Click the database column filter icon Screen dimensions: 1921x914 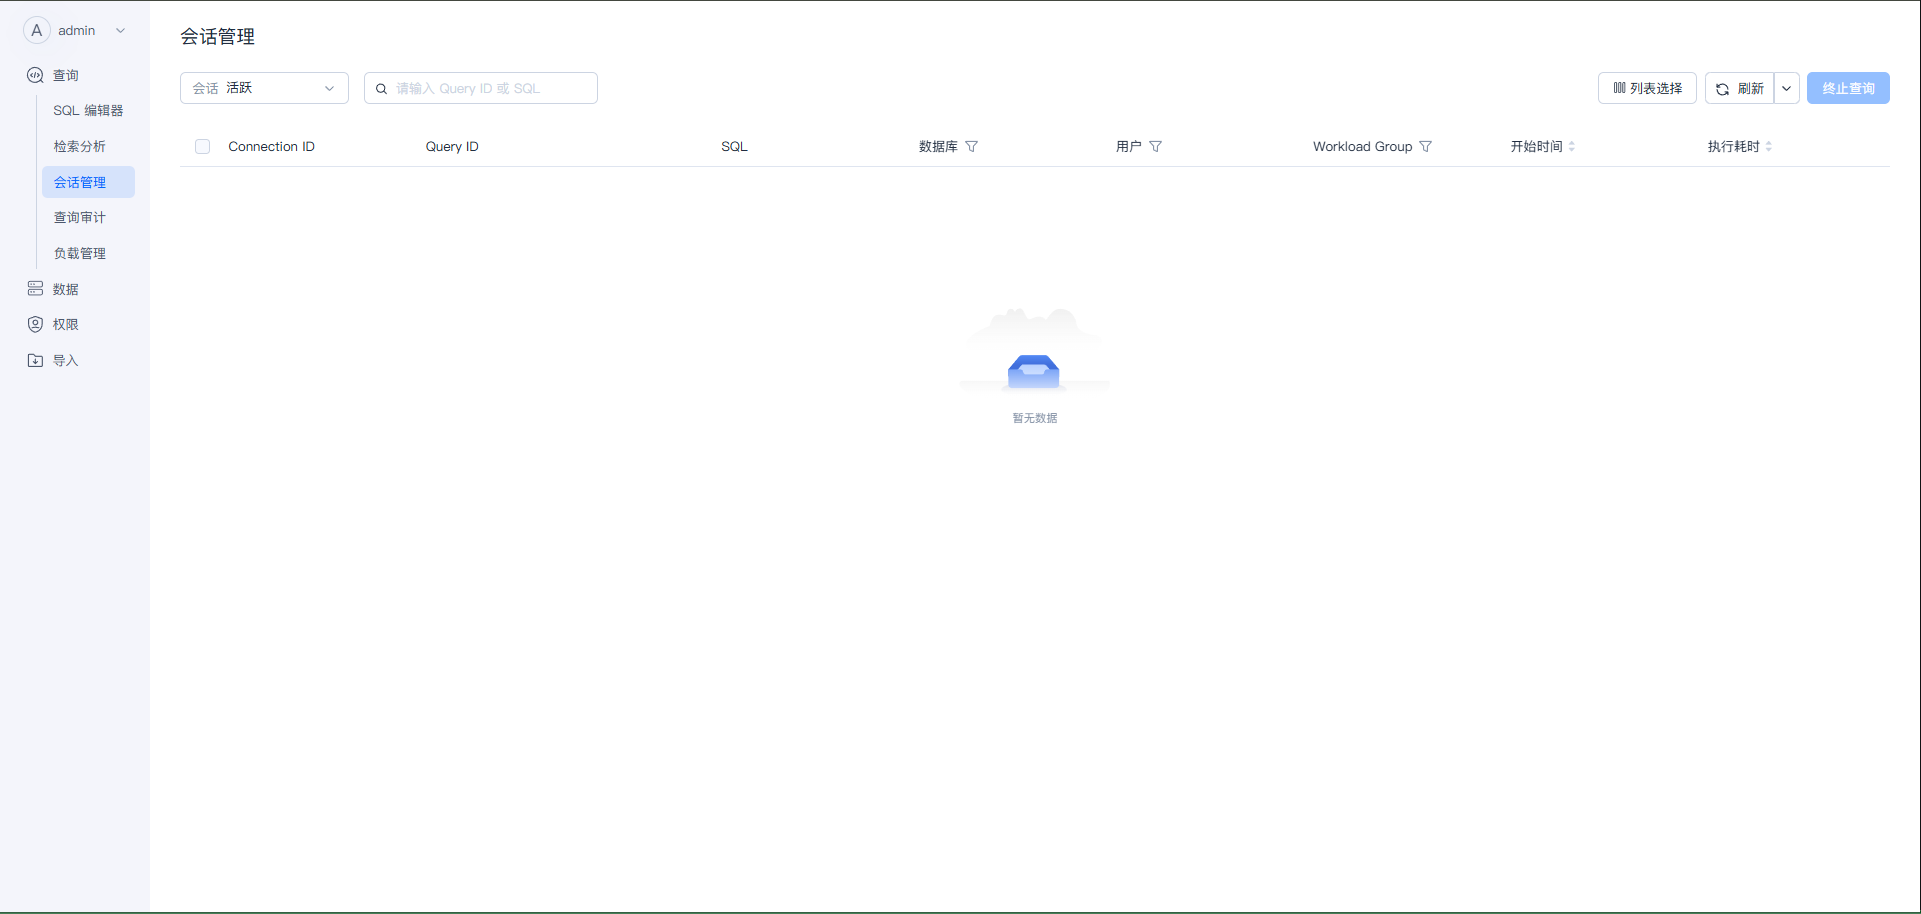coord(971,147)
